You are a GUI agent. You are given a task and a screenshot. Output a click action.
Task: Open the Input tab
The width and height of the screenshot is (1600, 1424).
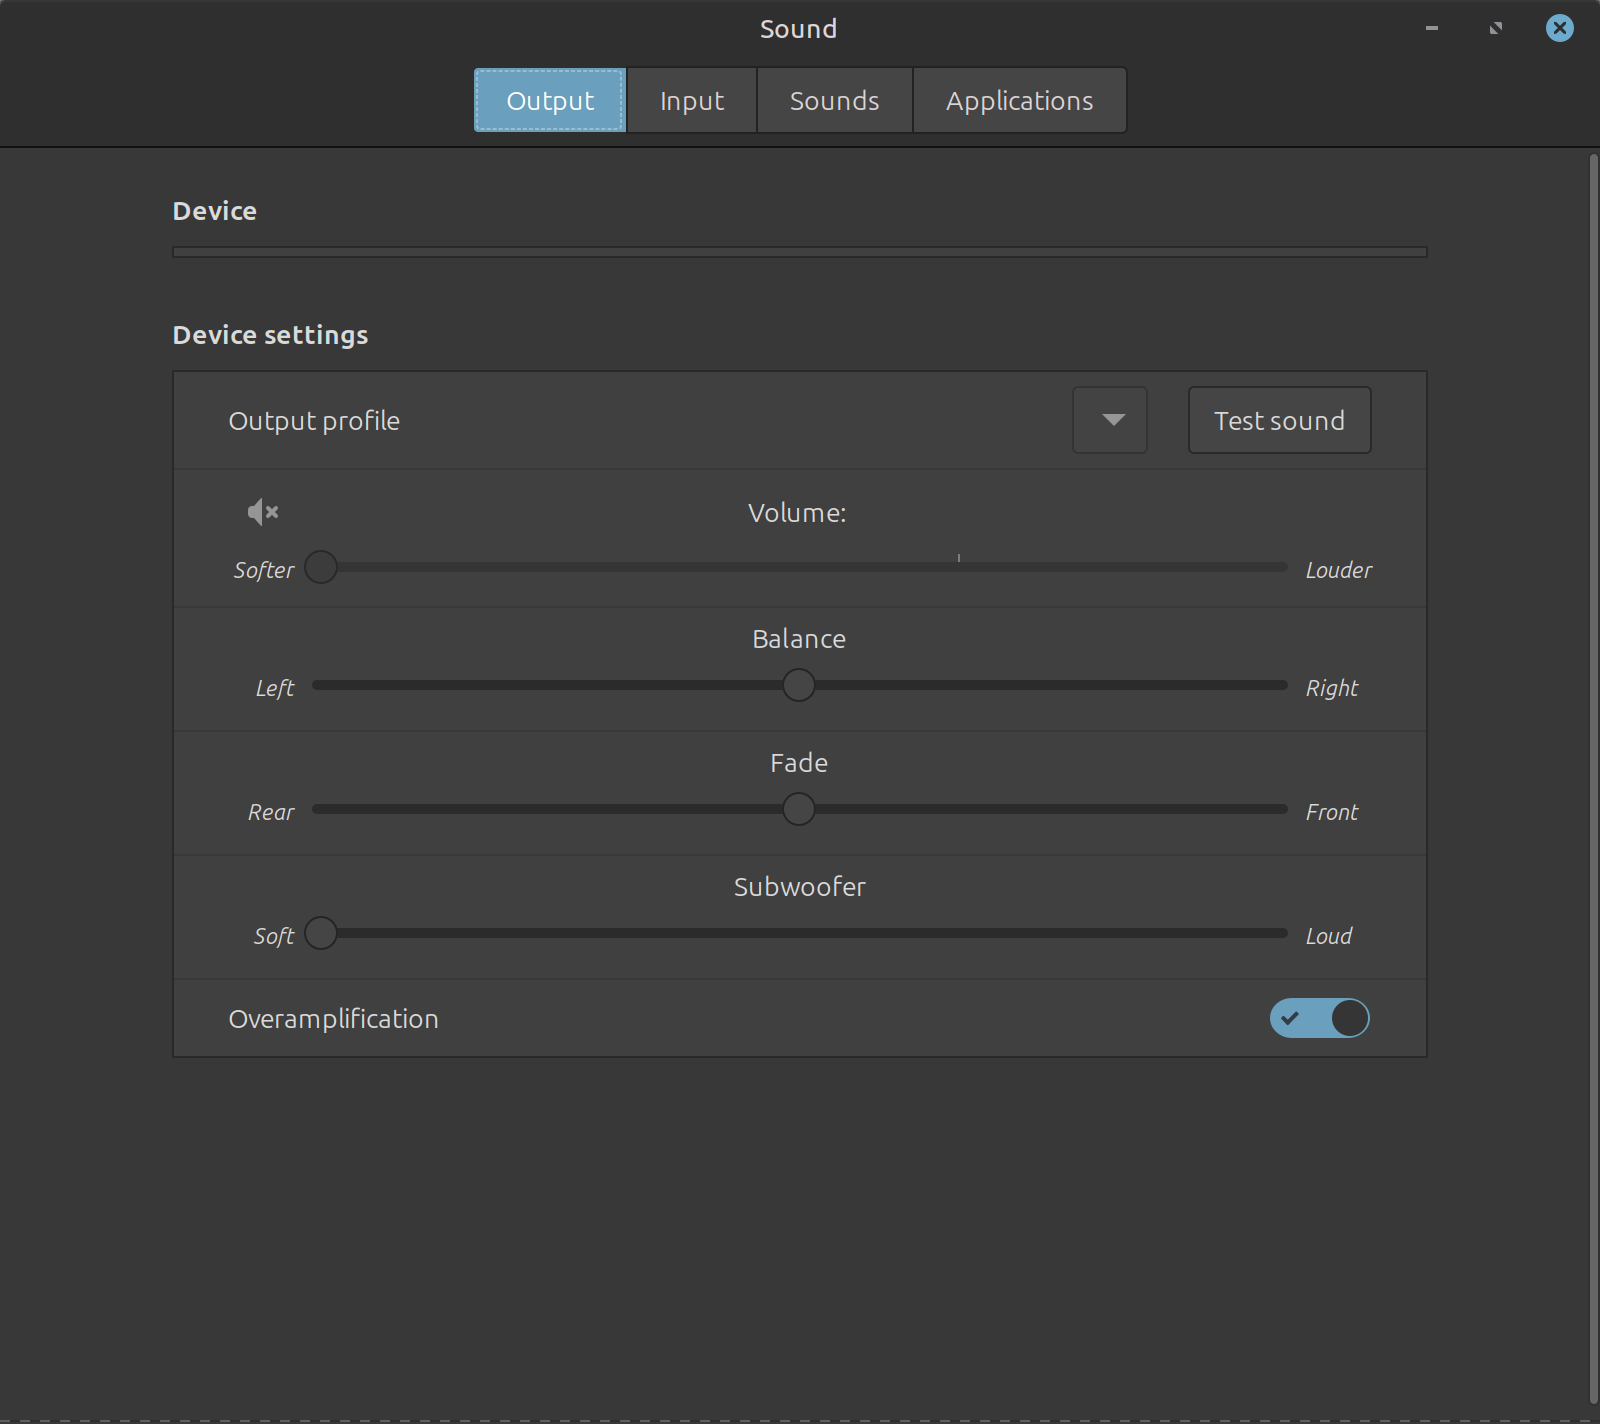click(691, 100)
